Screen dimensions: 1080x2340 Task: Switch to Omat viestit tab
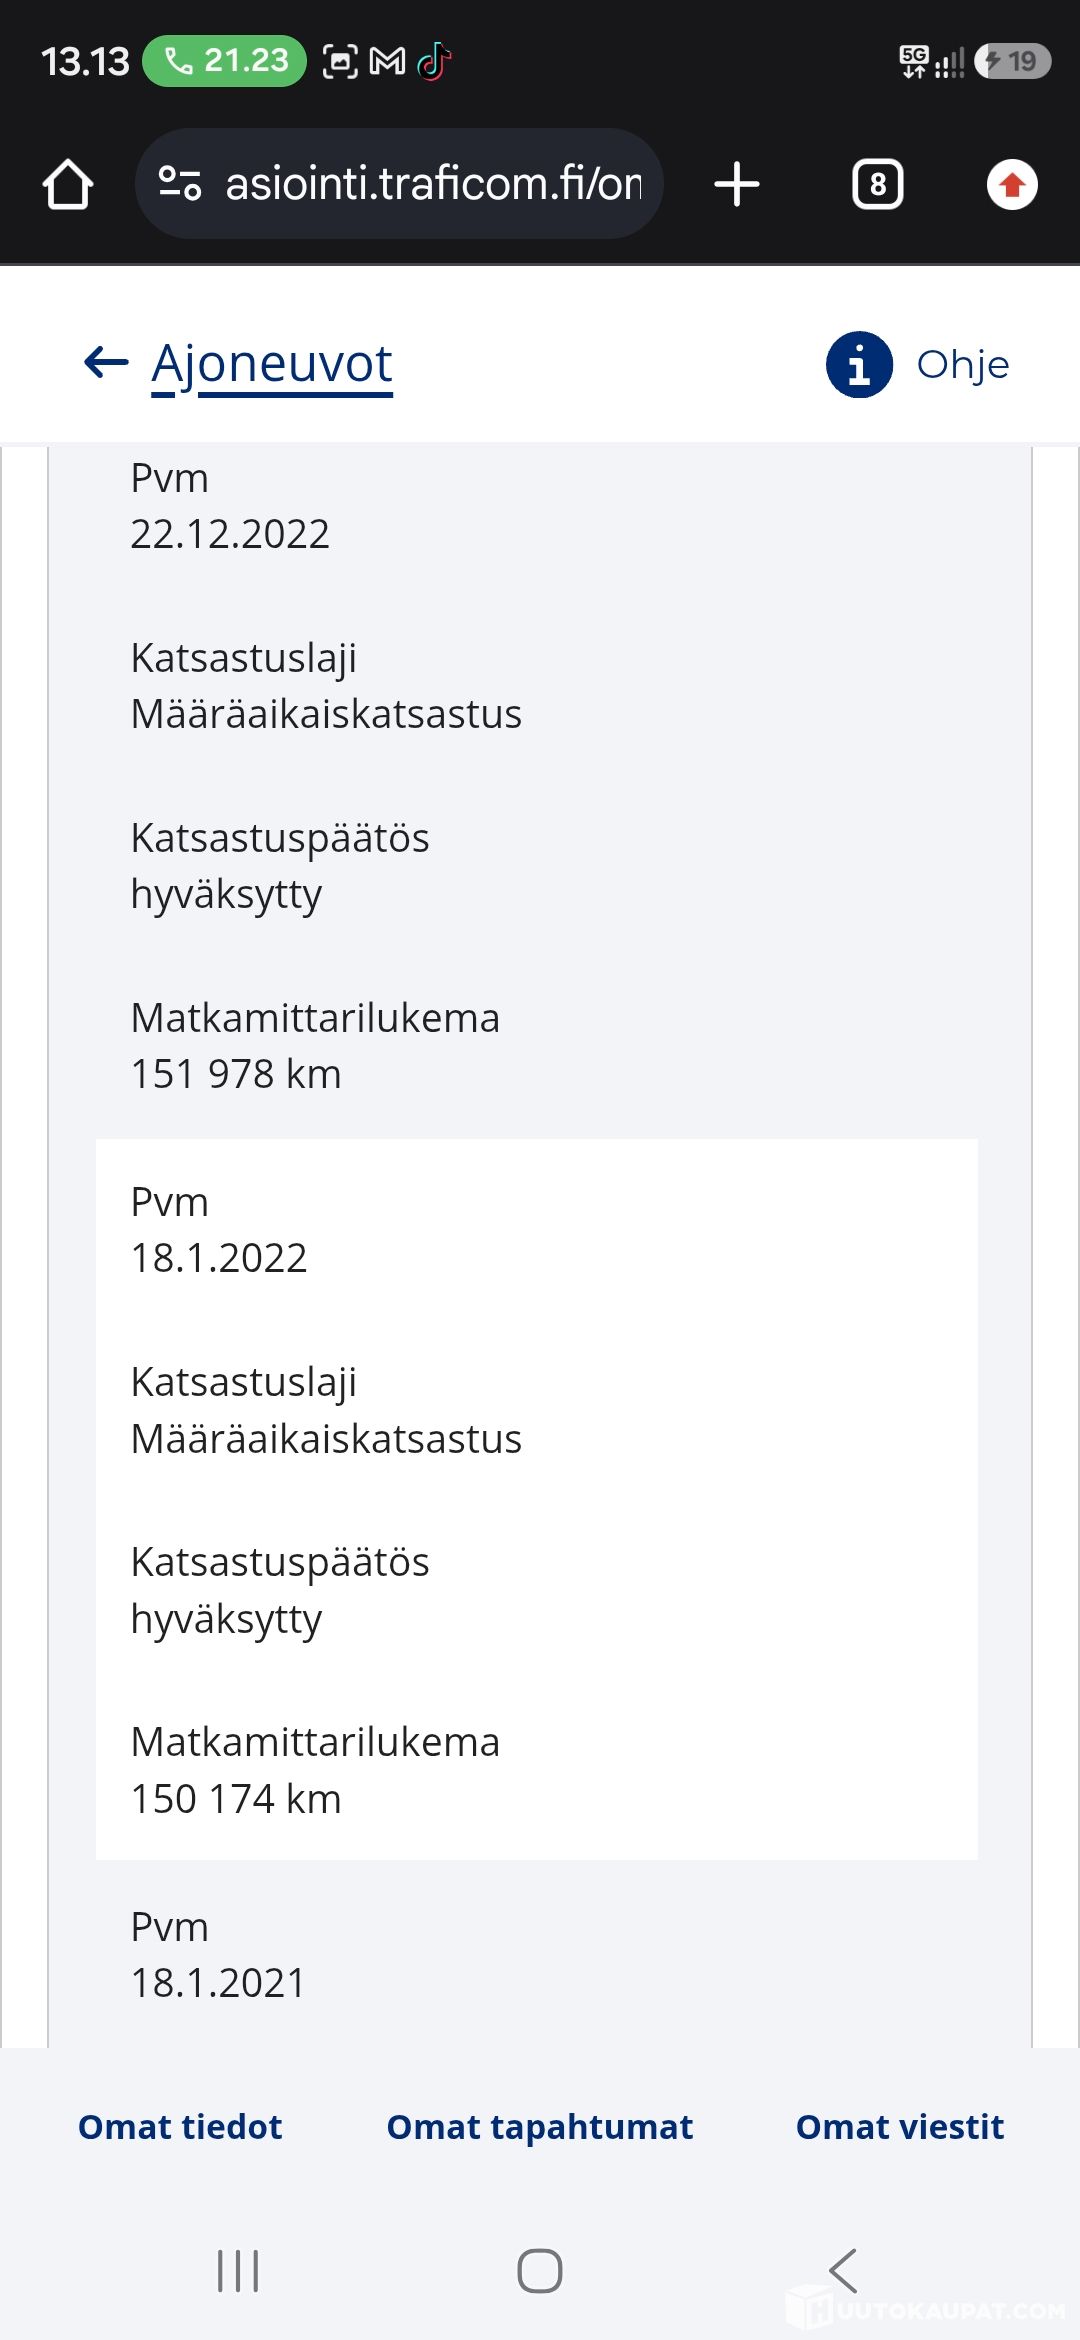[900, 2126]
